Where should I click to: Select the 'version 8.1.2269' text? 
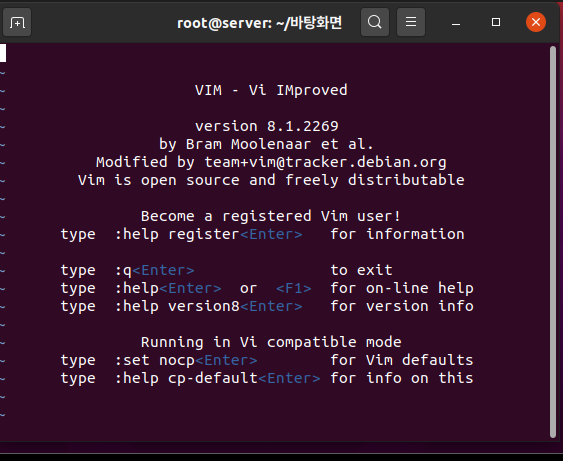point(267,126)
